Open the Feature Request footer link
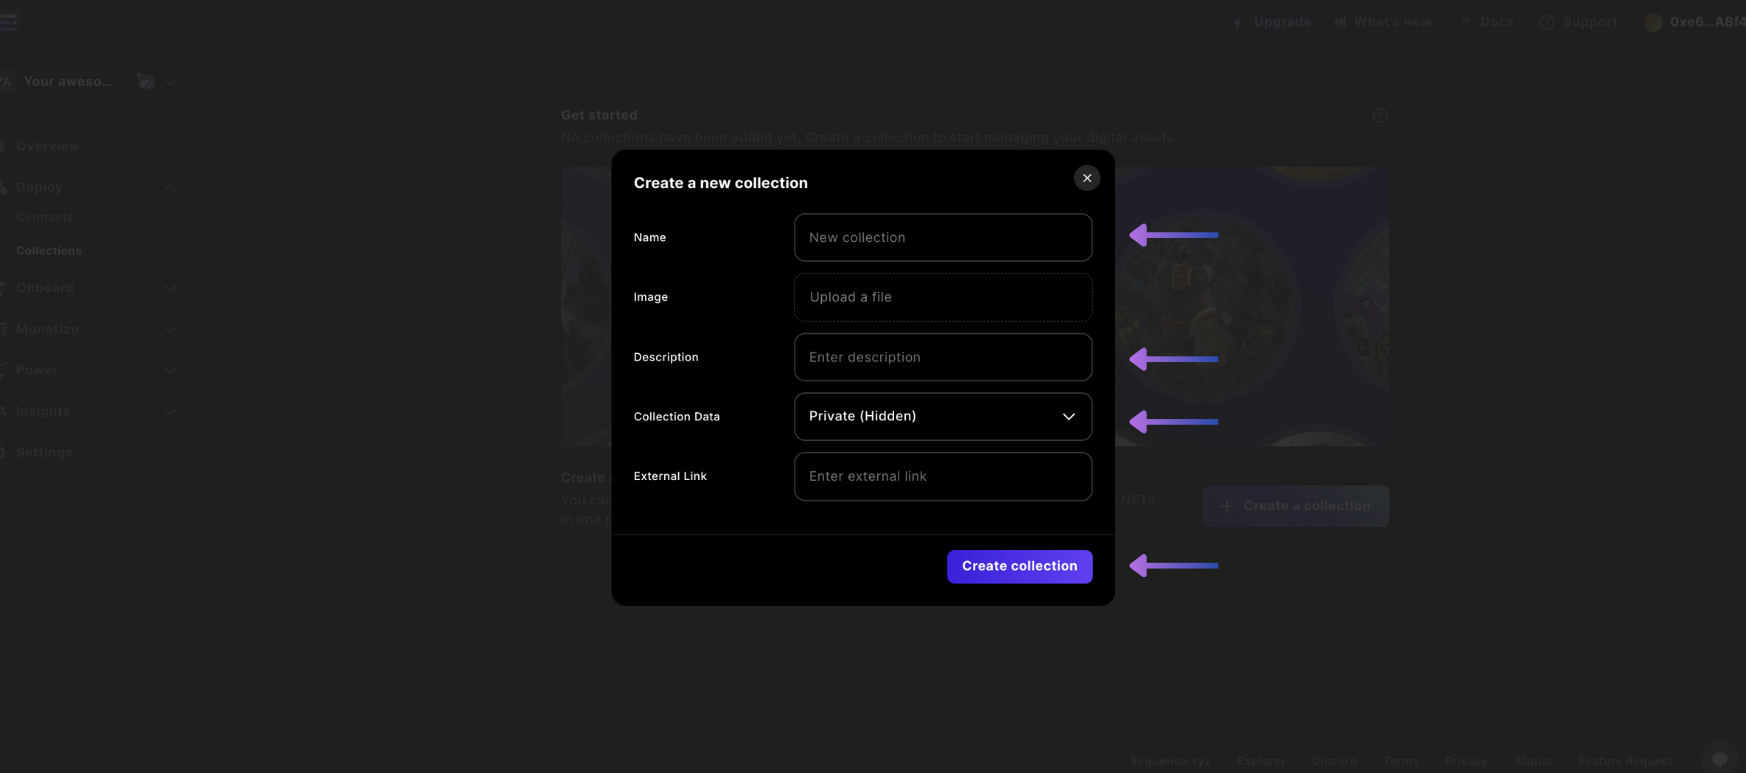 click(x=1625, y=761)
